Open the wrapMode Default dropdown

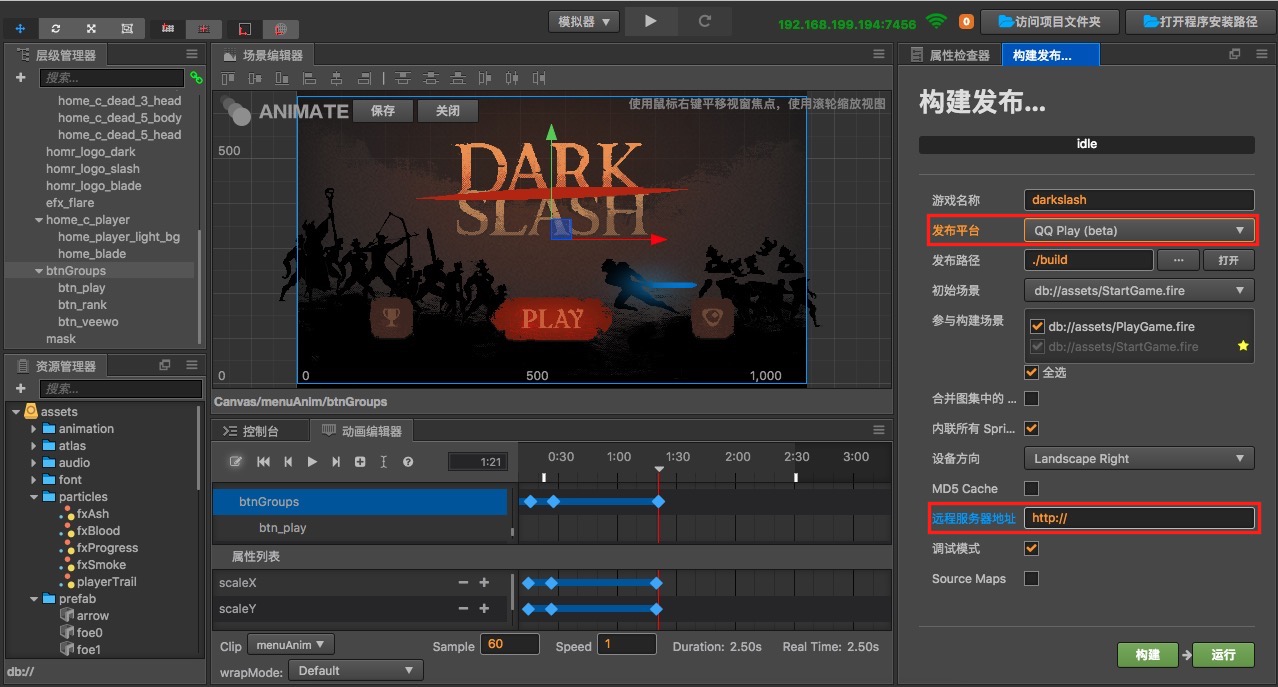tap(355, 671)
